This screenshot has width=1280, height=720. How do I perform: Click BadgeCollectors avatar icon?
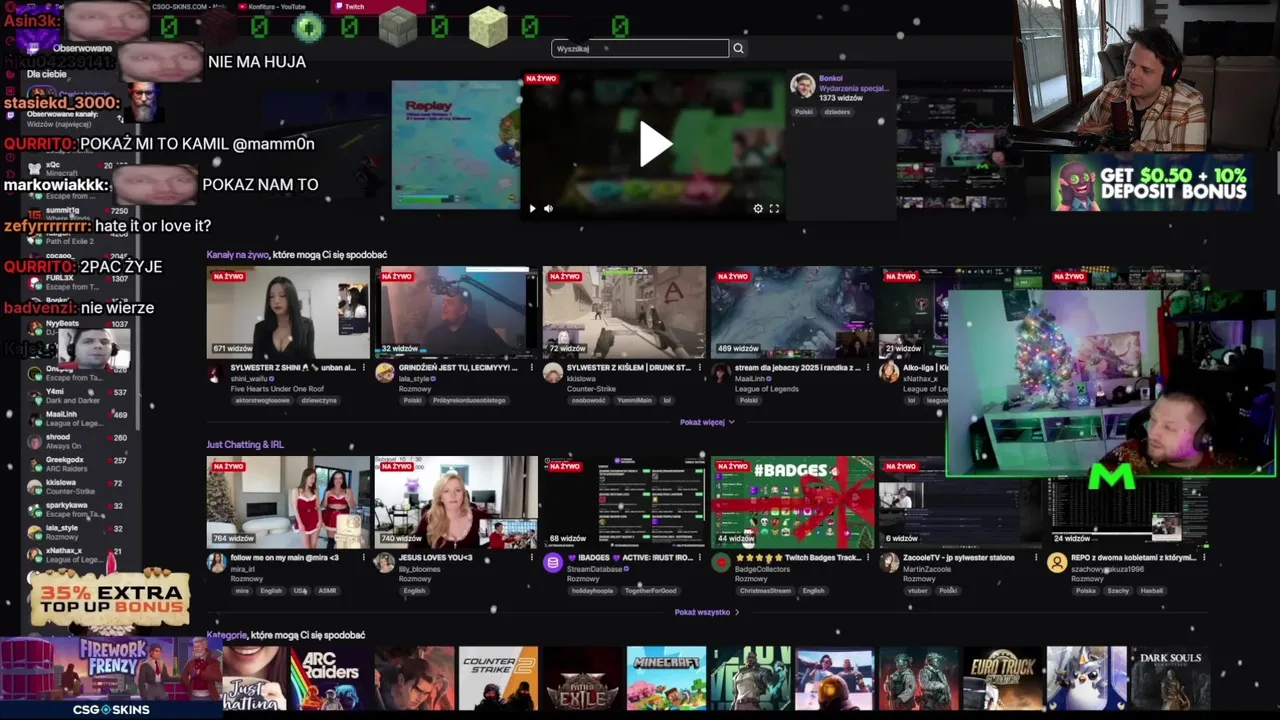click(720, 563)
